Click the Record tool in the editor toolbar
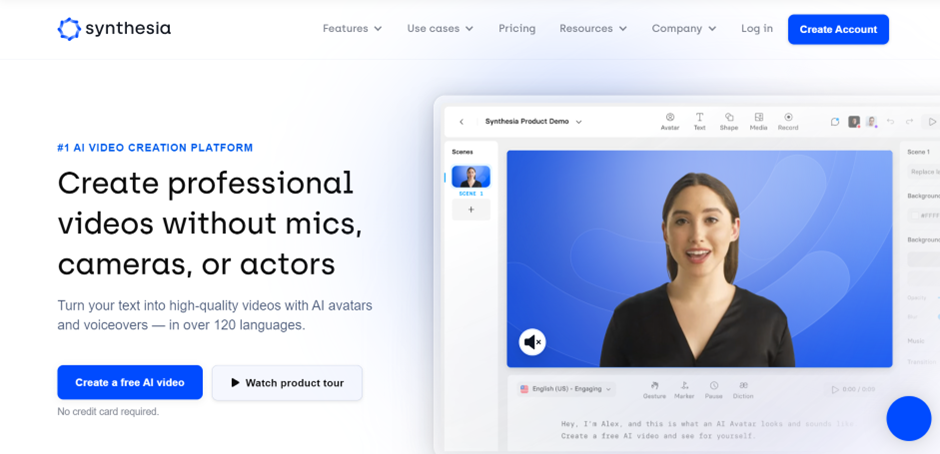The height and width of the screenshot is (454, 940). [x=788, y=121]
